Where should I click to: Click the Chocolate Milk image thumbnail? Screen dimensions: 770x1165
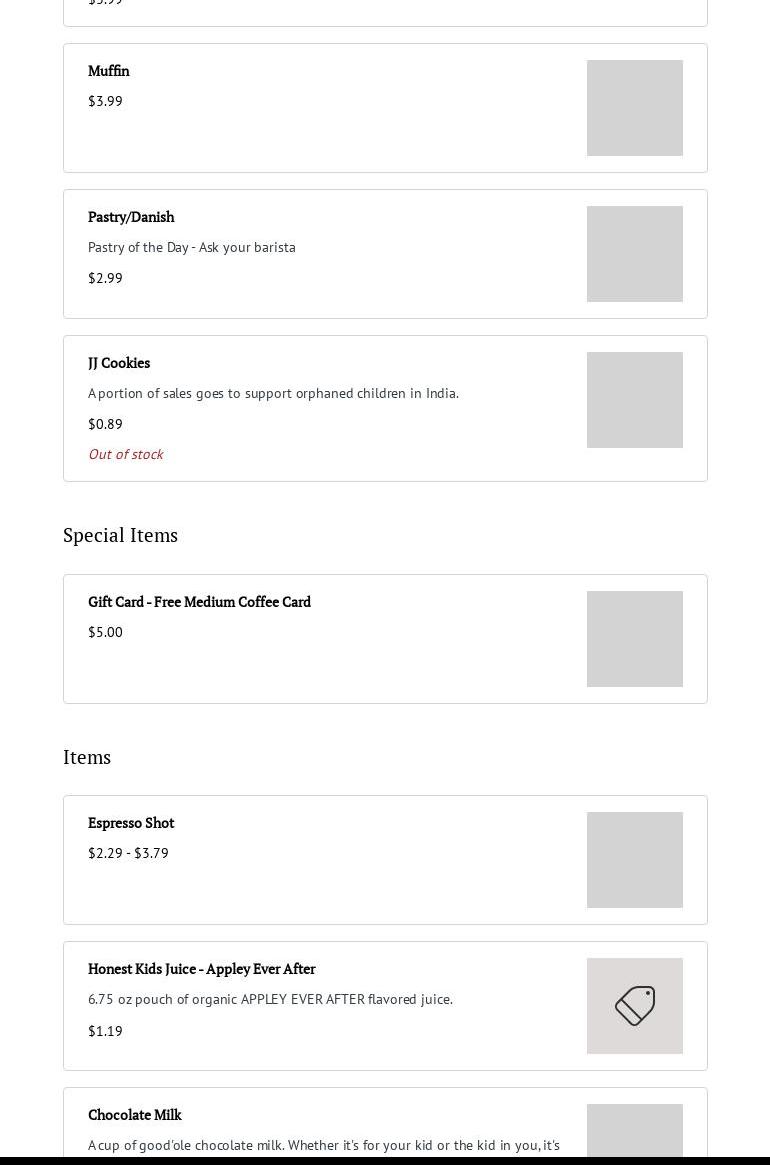click(x=635, y=1130)
